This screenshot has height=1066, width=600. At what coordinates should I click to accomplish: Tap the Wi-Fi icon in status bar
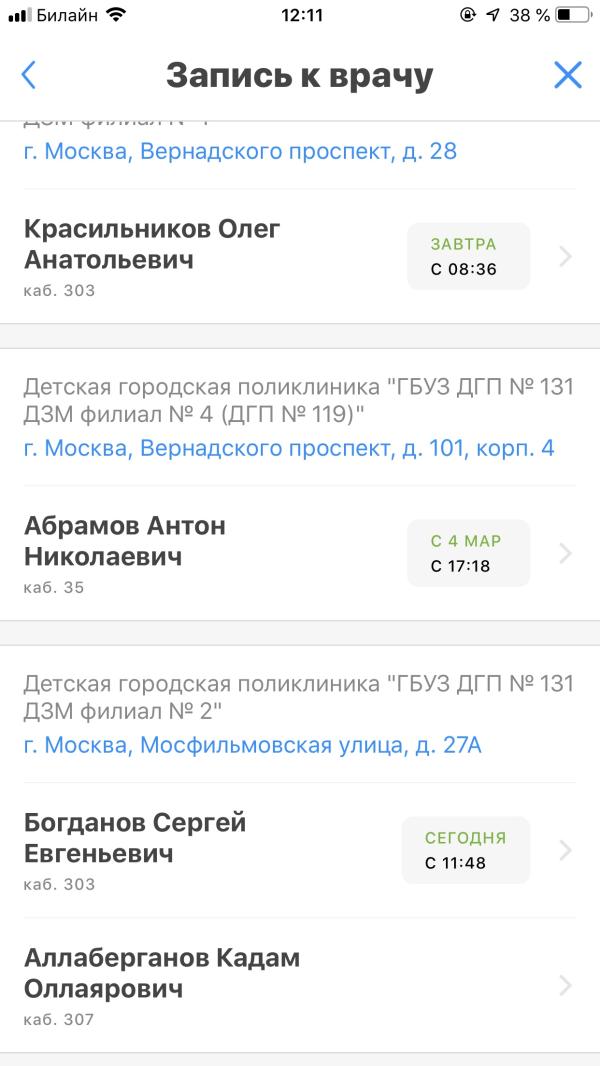[x=118, y=14]
